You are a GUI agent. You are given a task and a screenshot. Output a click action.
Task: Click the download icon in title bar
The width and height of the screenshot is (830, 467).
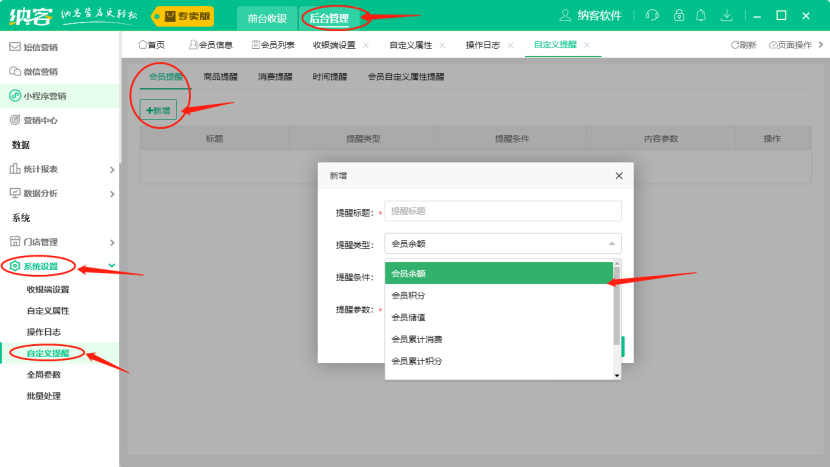click(726, 16)
